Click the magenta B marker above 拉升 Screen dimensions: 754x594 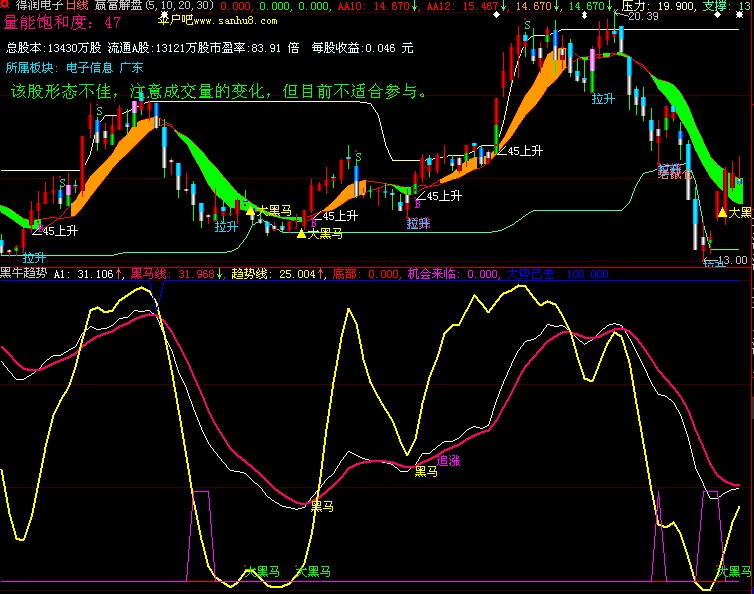[417, 205]
